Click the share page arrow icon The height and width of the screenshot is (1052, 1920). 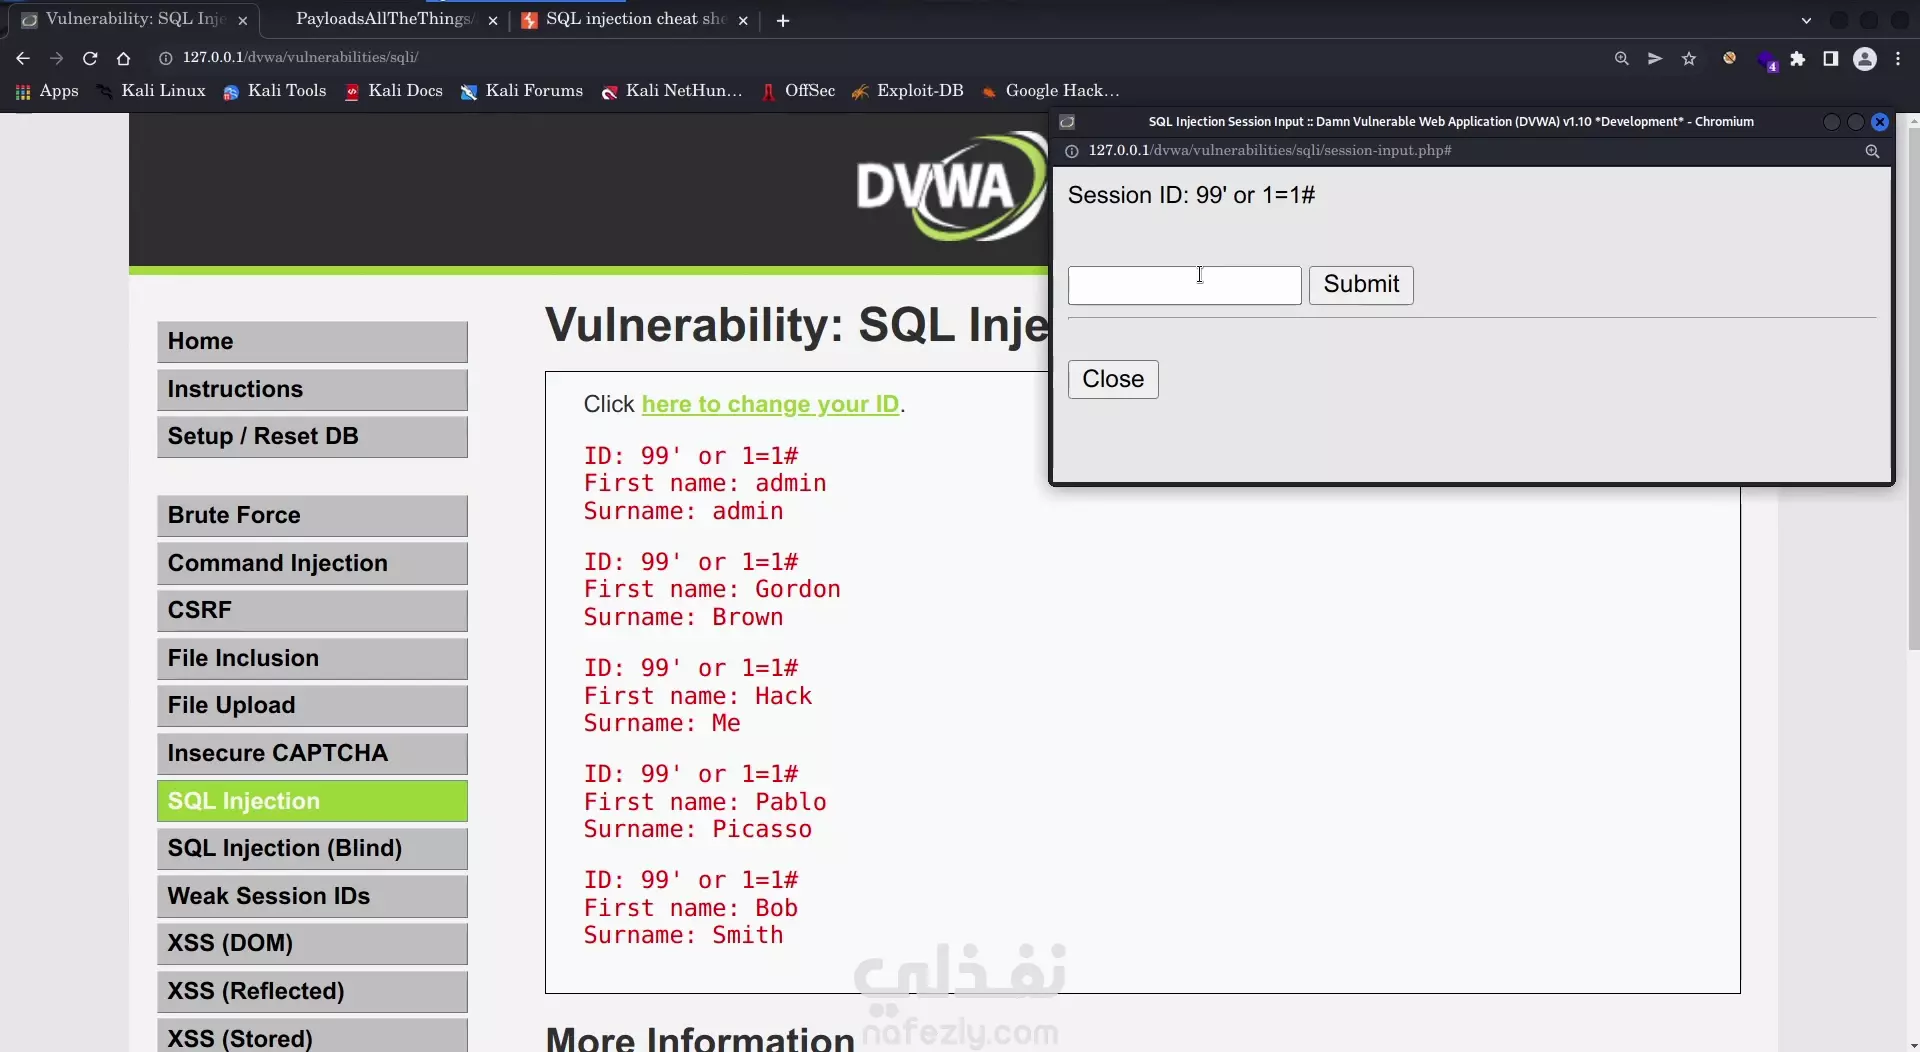[1655, 58]
